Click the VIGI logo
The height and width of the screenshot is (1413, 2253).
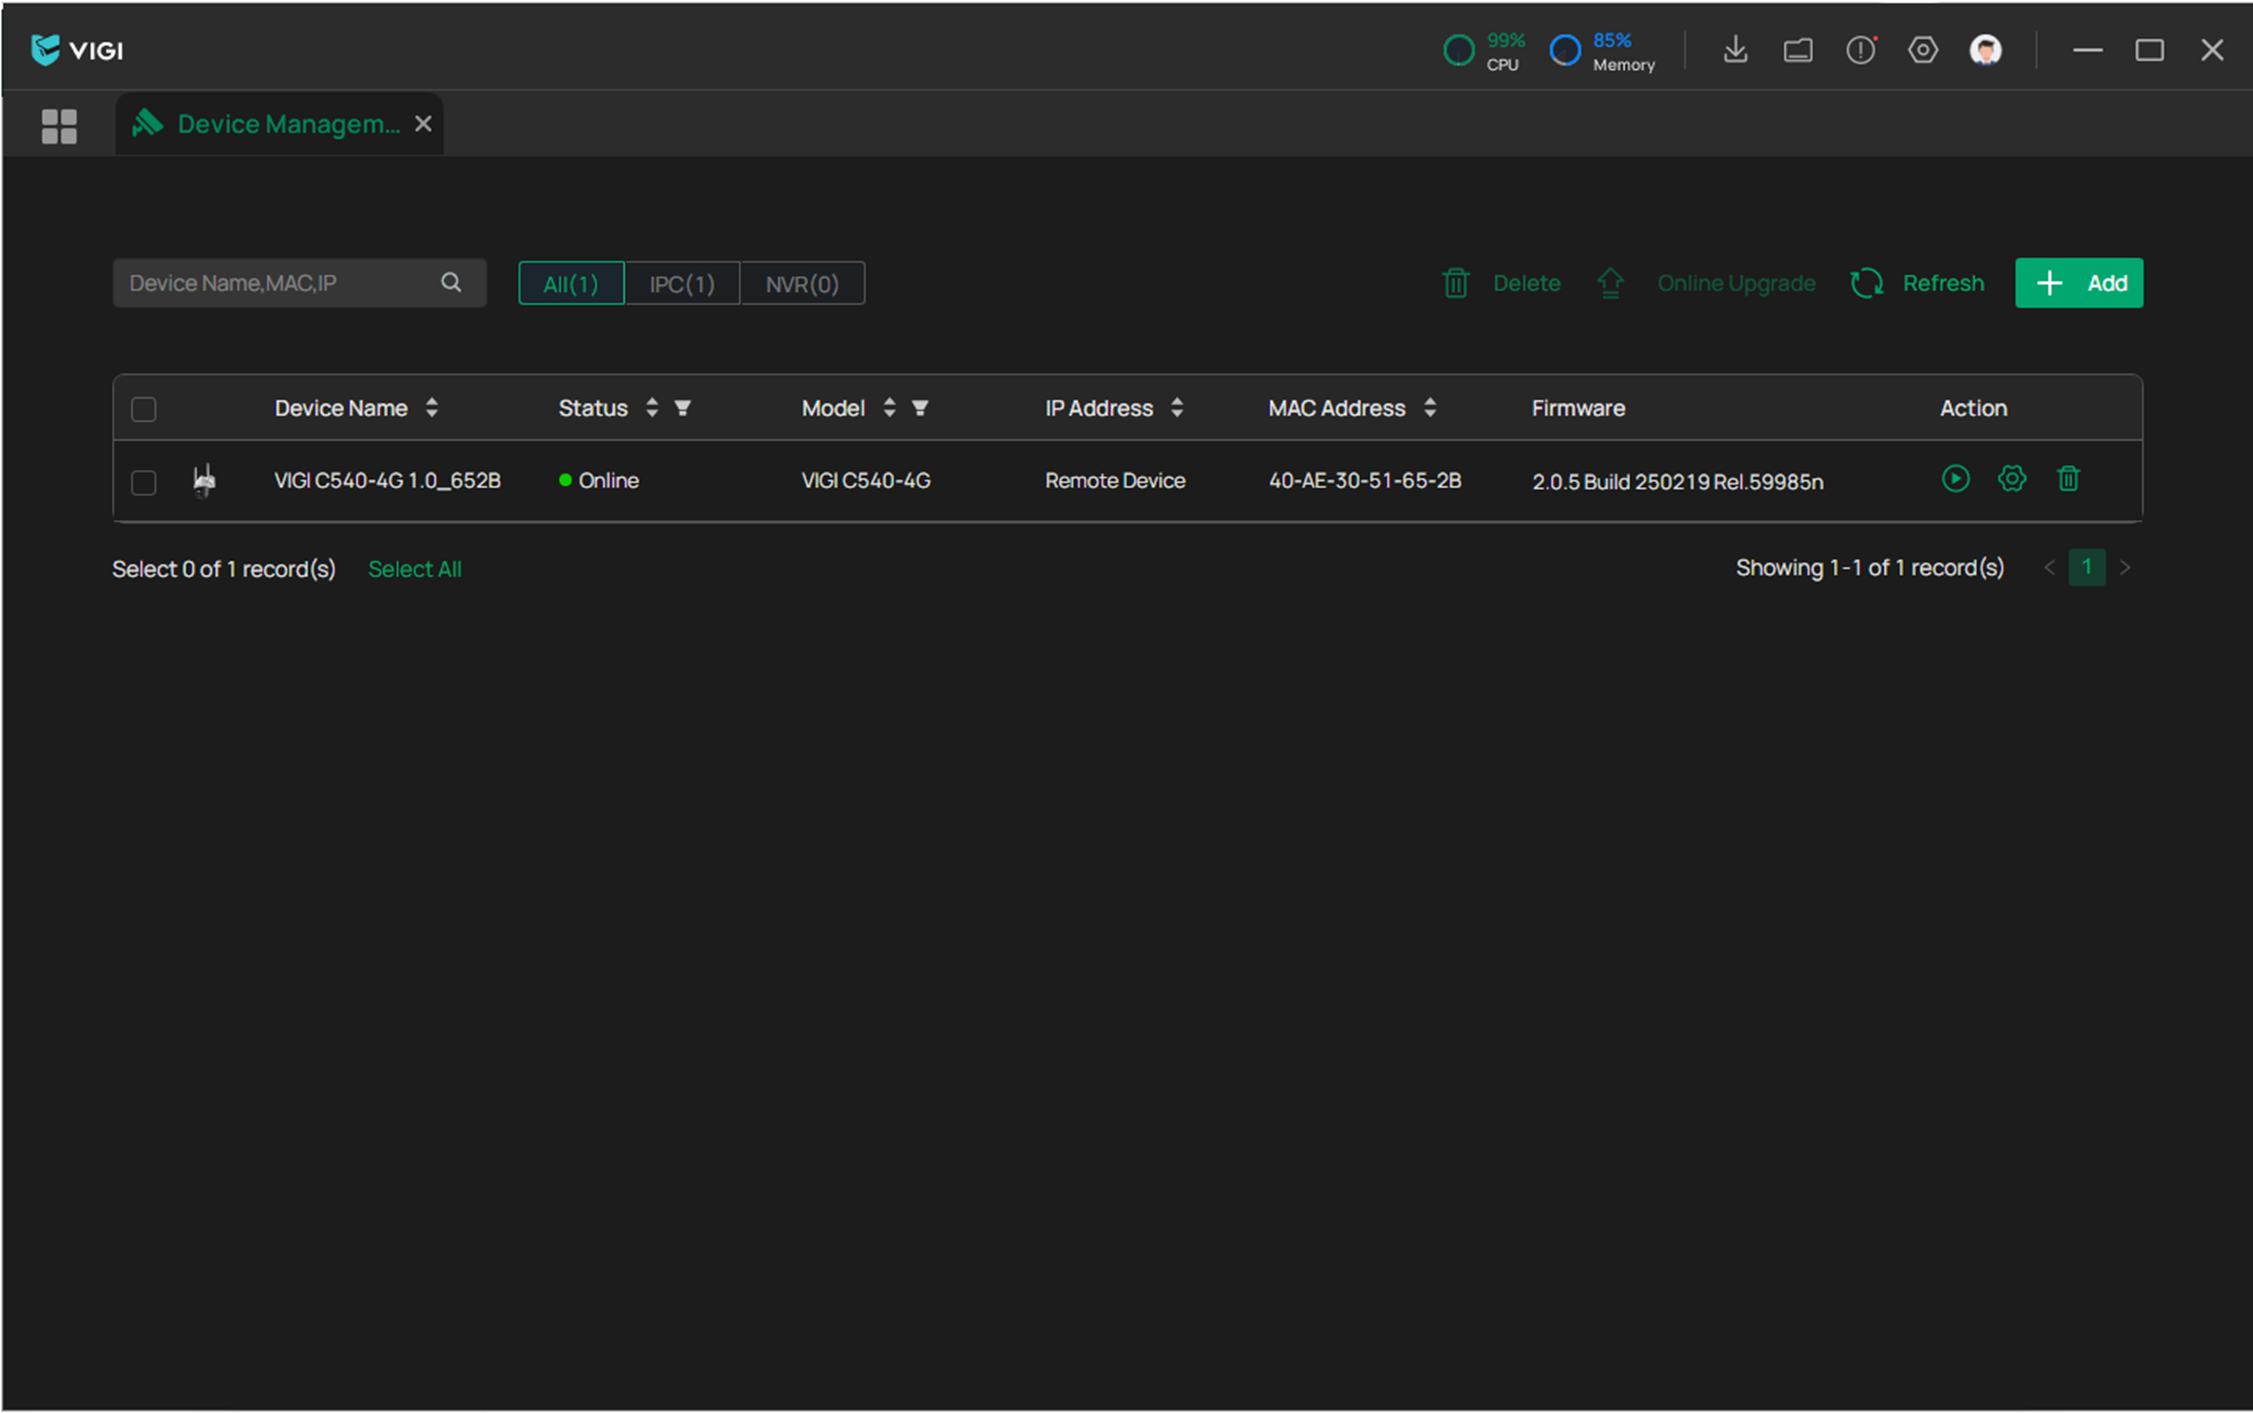(x=77, y=49)
